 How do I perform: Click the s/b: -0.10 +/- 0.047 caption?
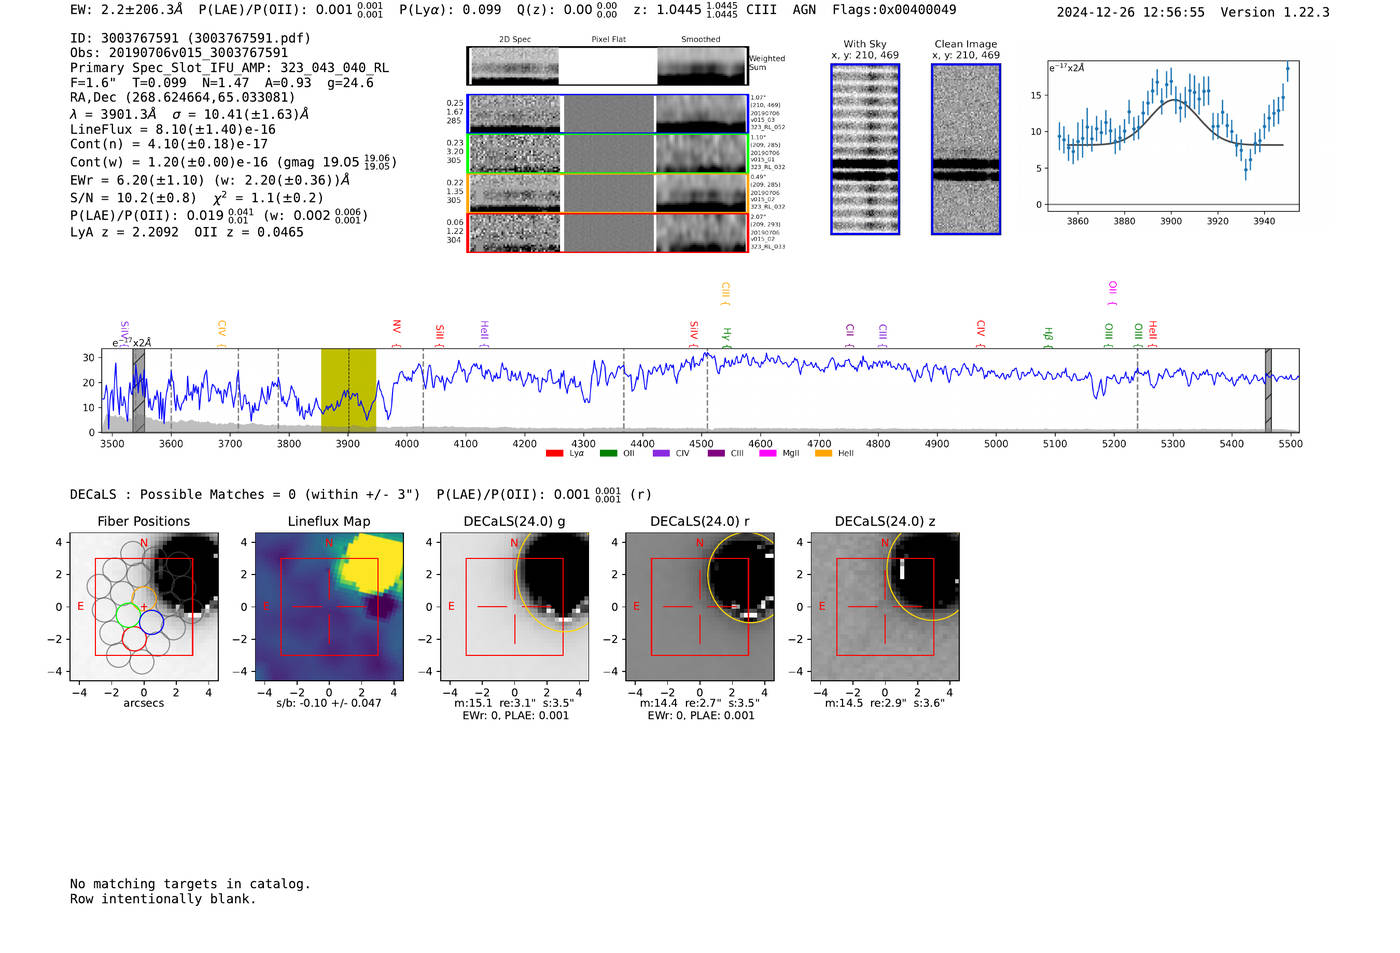point(329,703)
